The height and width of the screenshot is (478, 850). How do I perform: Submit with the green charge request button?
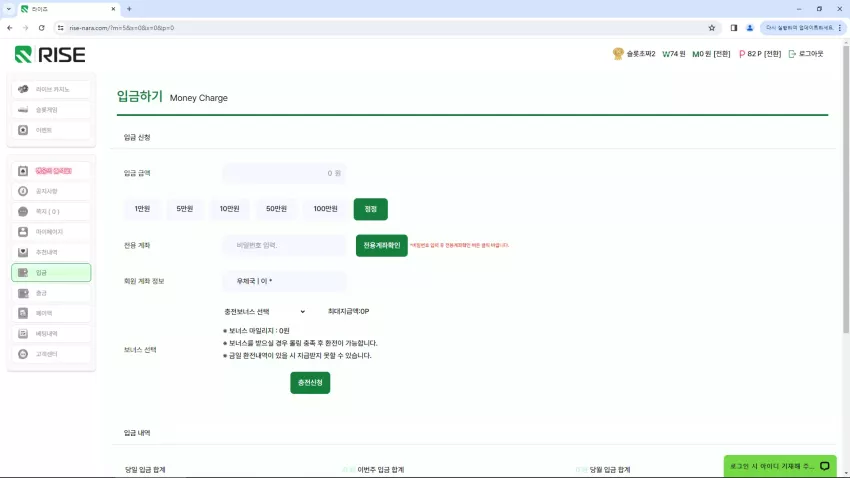coord(310,383)
